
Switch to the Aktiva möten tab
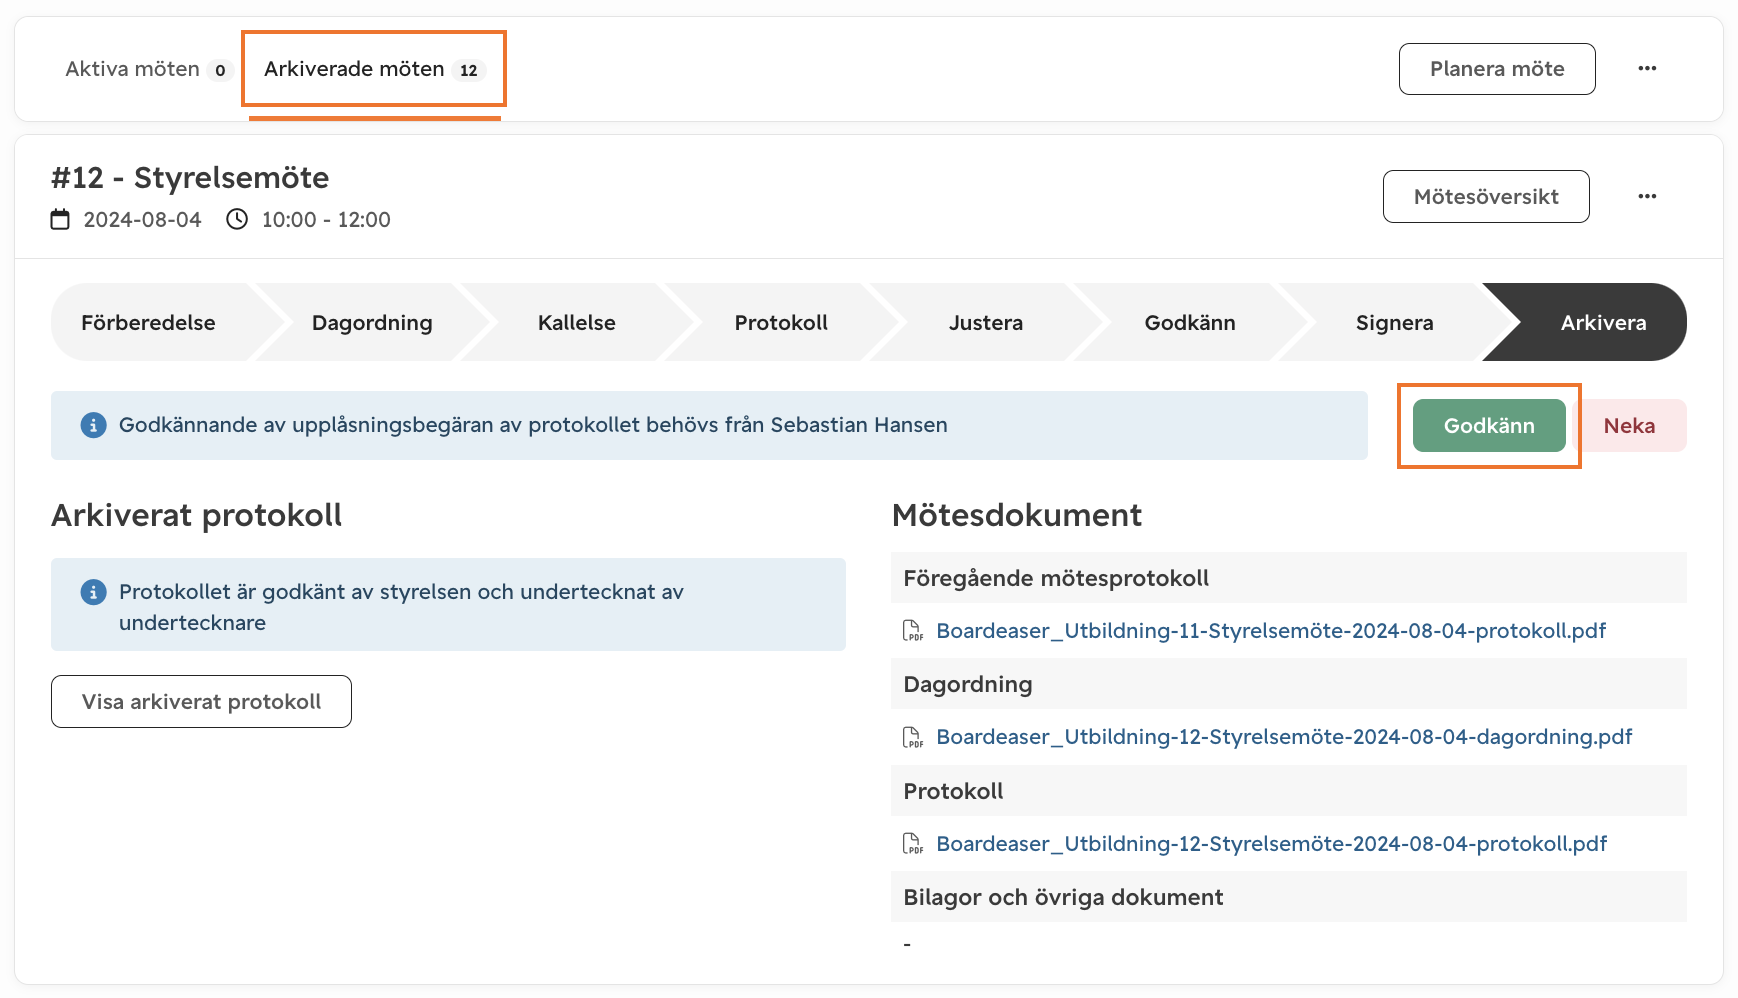tap(148, 69)
